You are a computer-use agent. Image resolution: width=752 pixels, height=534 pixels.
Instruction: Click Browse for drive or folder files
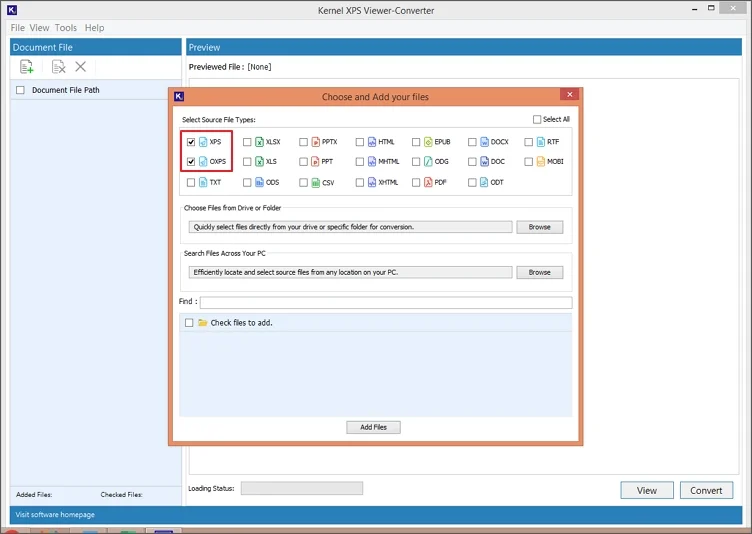click(540, 227)
